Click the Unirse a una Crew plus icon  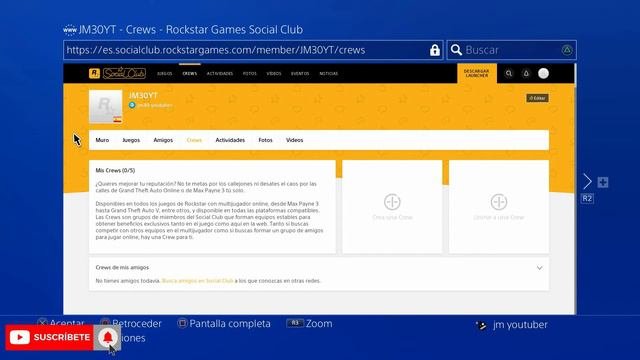click(x=499, y=202)
